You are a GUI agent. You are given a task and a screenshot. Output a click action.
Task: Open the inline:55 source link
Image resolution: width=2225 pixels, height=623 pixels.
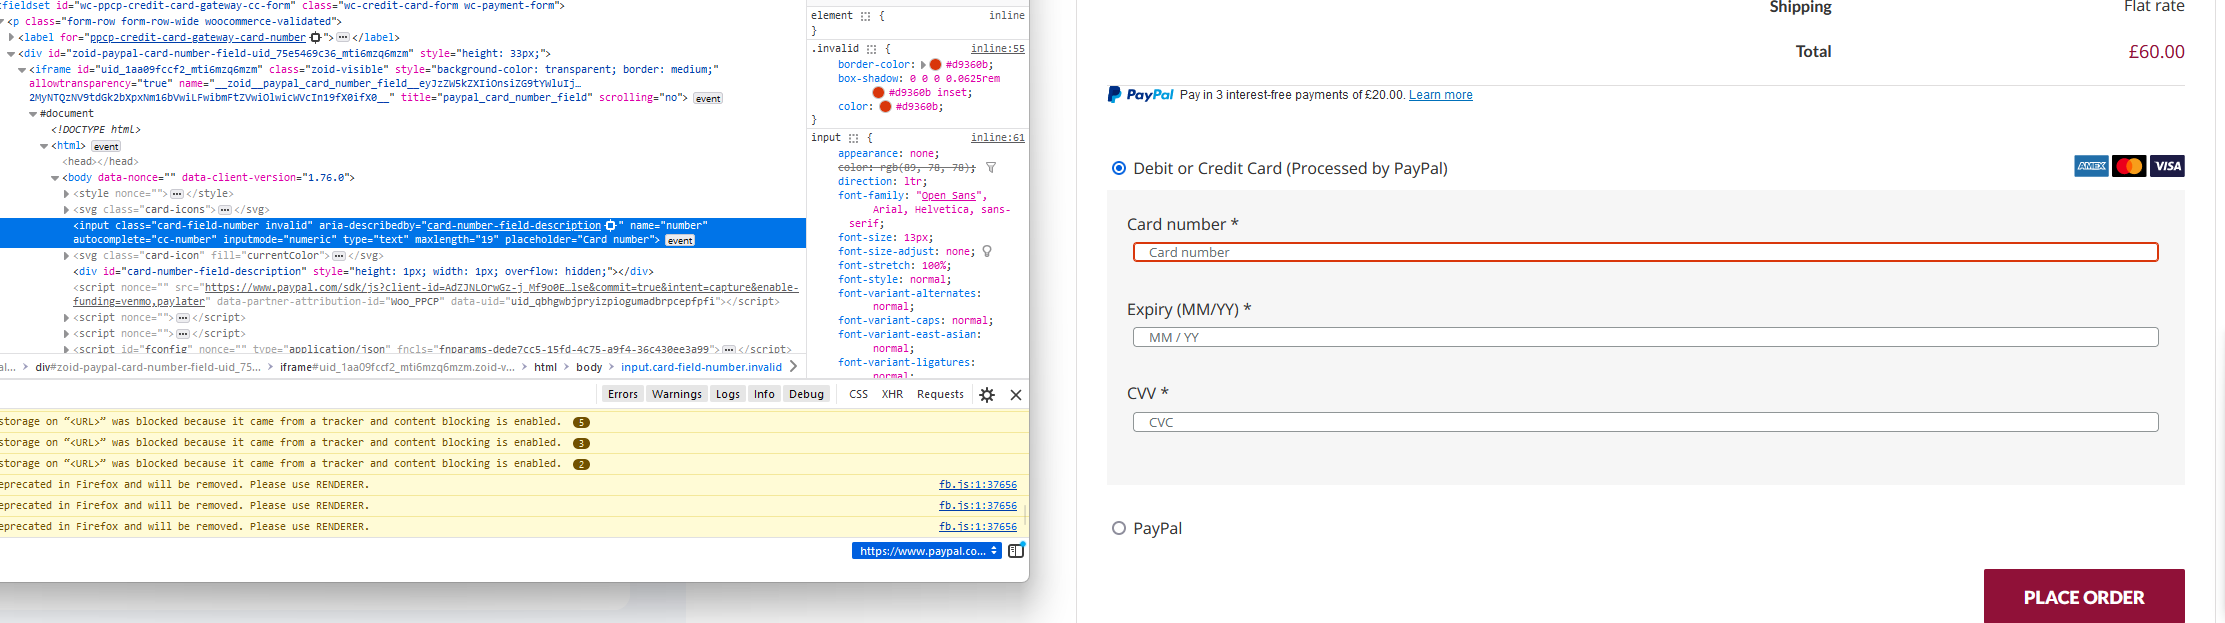coord(997,49)
